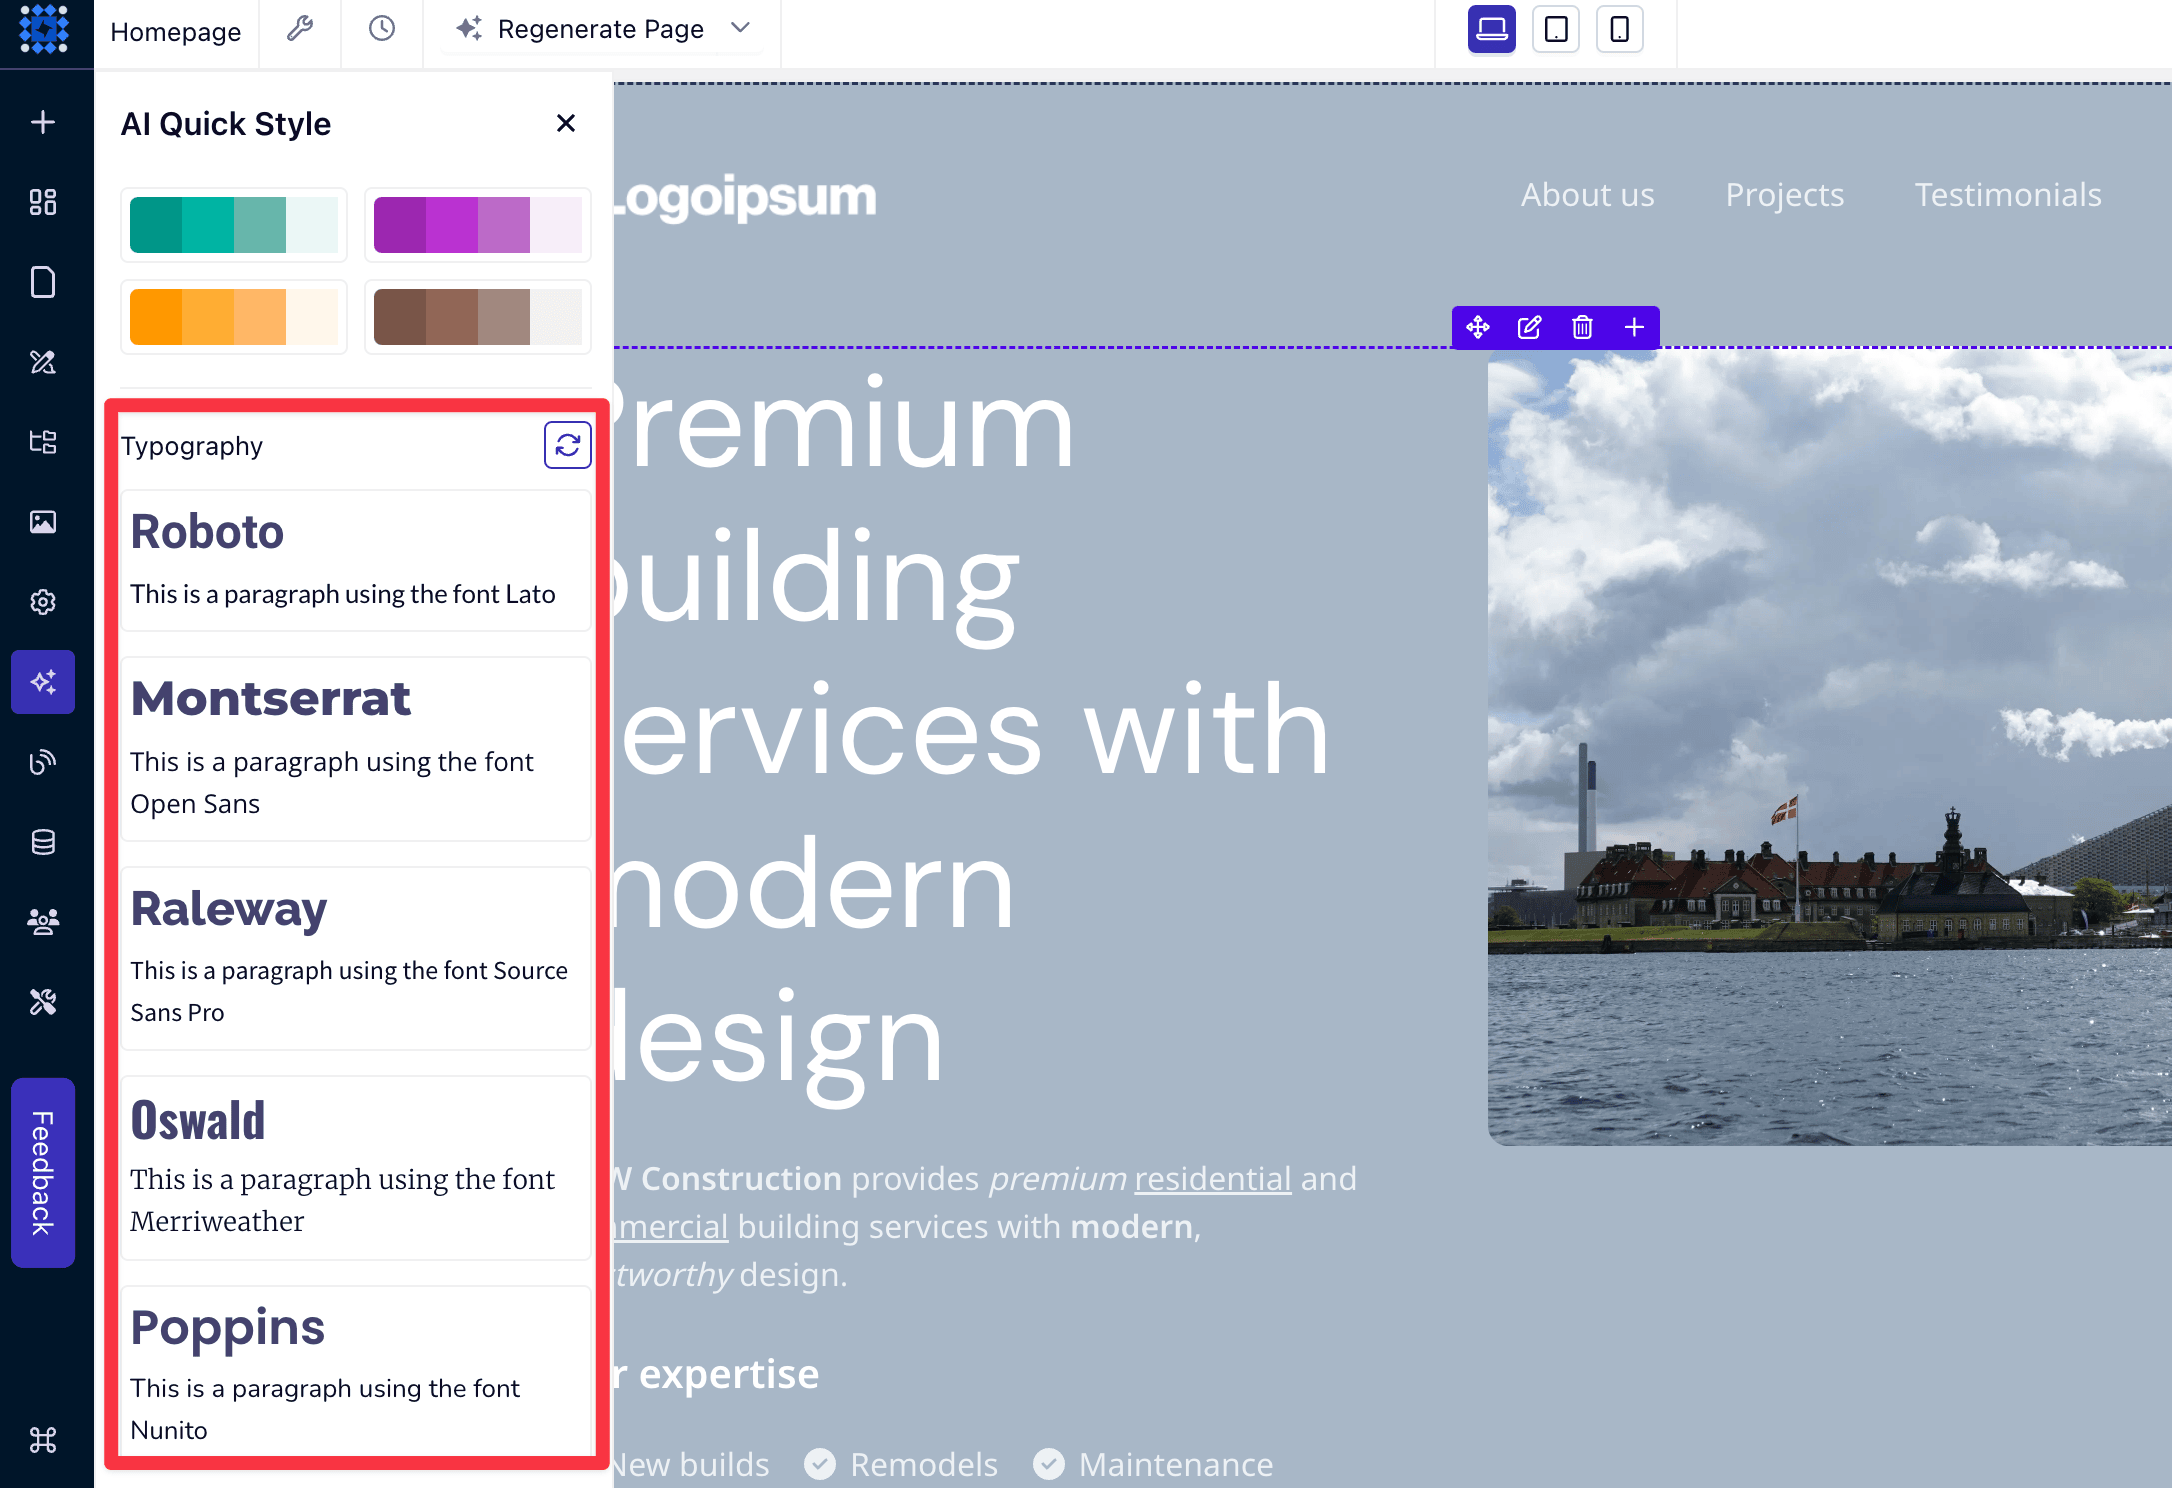Click the move/drag element handle icon
This screenshot has height=1488, width=2172.
(1476, 325)
